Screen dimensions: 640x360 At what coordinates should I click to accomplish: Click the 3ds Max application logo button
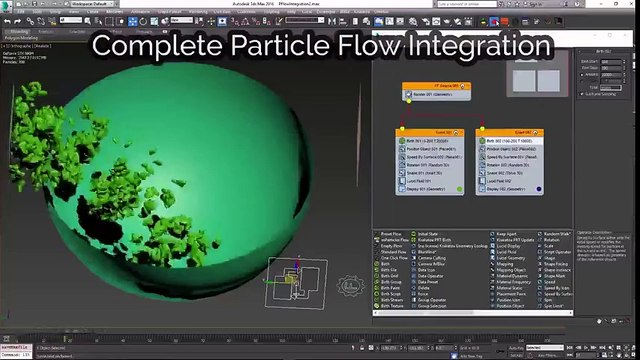[x=6, y=6]
